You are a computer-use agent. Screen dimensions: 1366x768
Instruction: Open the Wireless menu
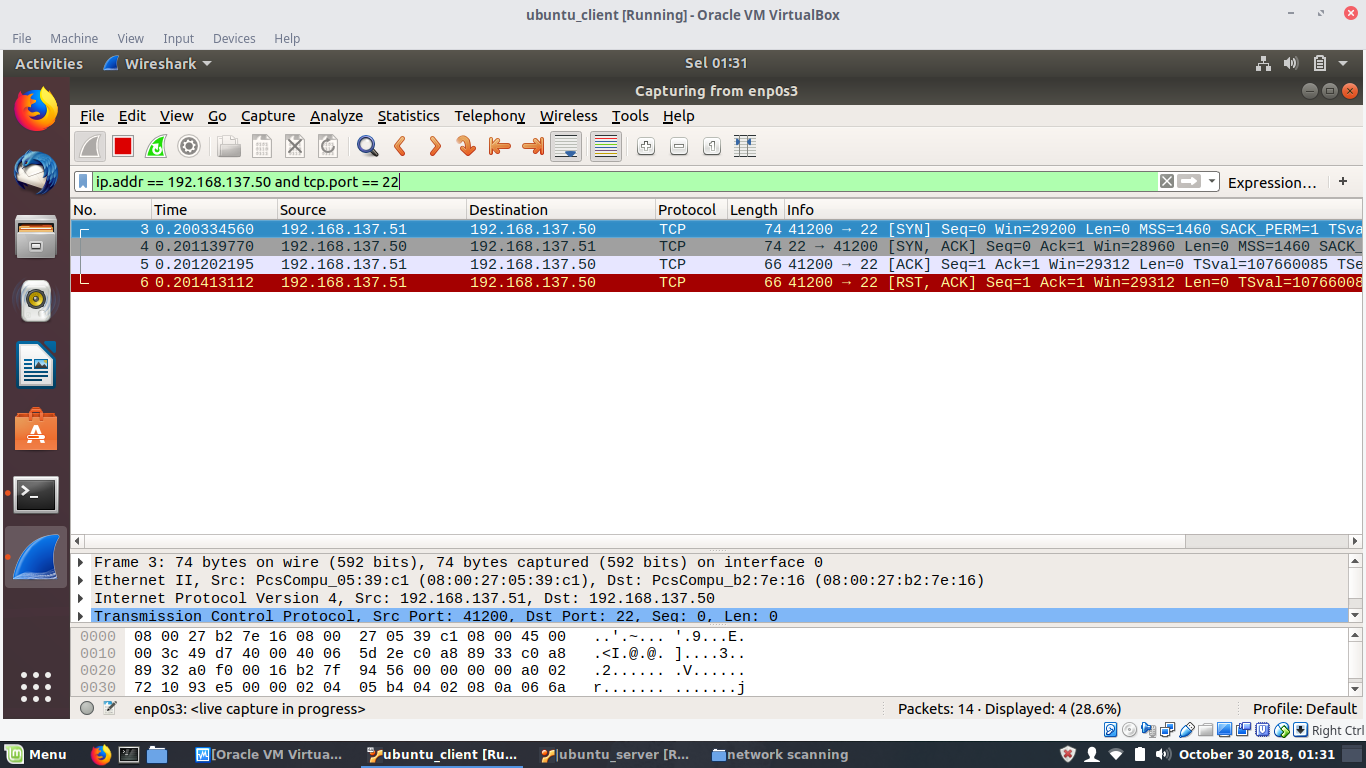pos(568,116)
